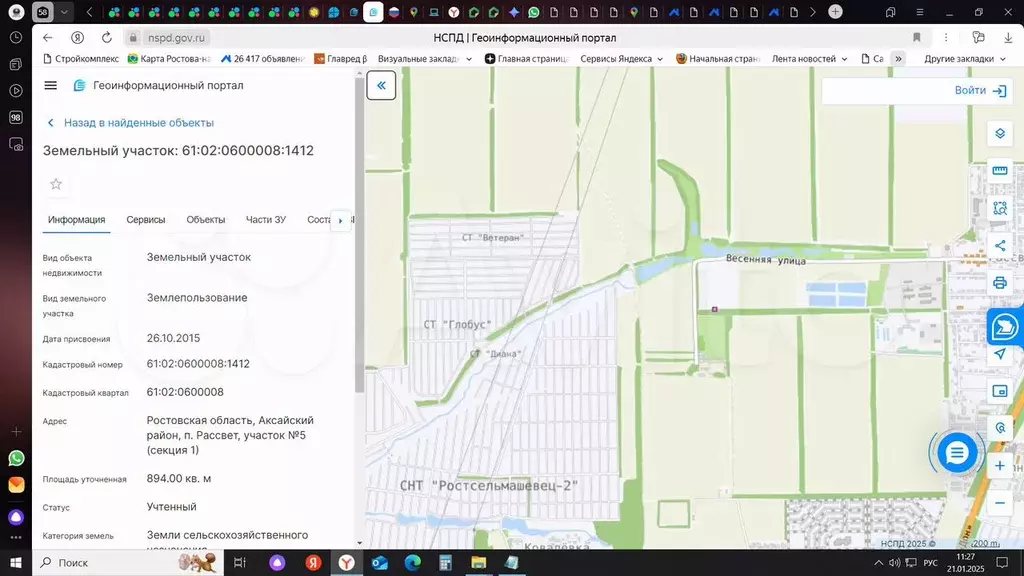
Task: Select cadastral quarter 61:02:0600008 value
Action: (x=185, y=392)
